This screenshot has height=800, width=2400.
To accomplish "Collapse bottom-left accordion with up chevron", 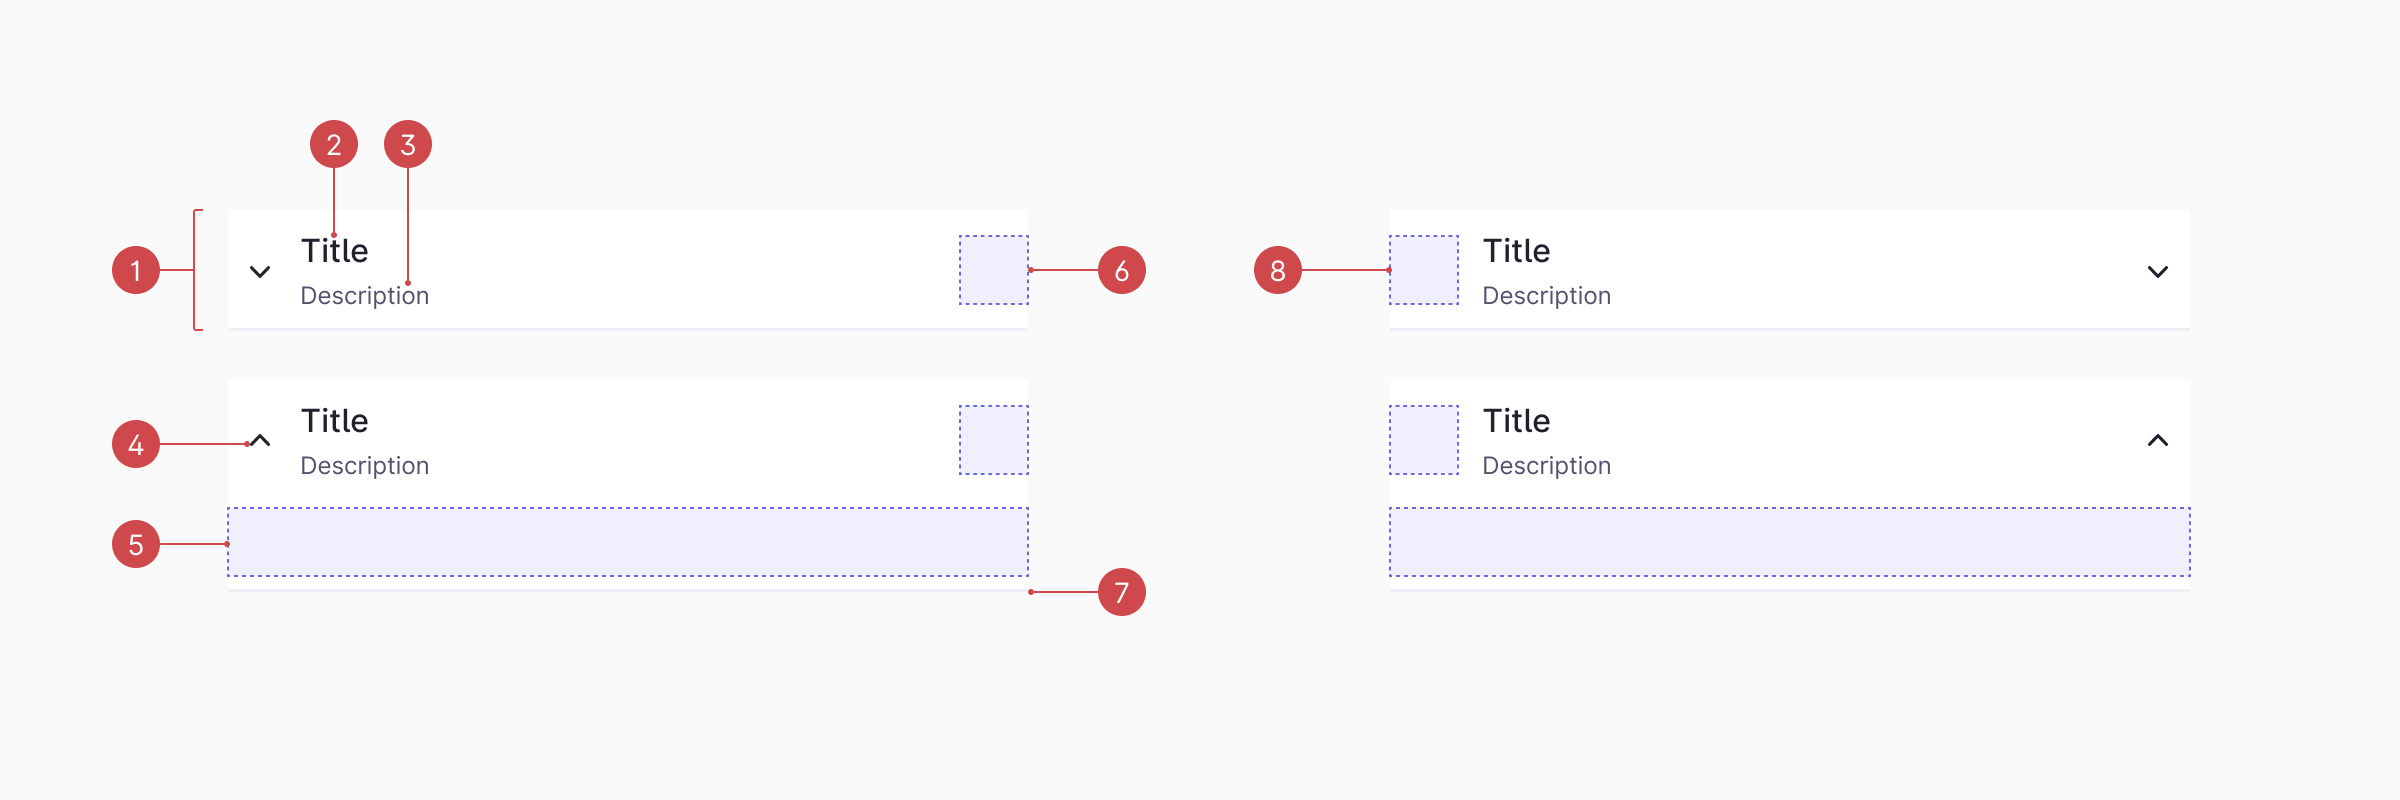I will (x=260, y=440).
